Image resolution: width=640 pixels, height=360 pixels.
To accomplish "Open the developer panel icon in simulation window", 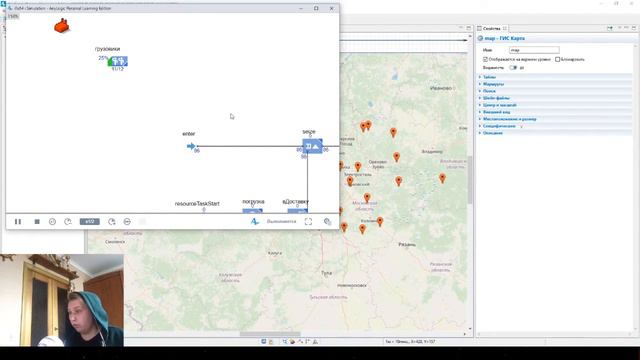I will [x=327, y=221].
